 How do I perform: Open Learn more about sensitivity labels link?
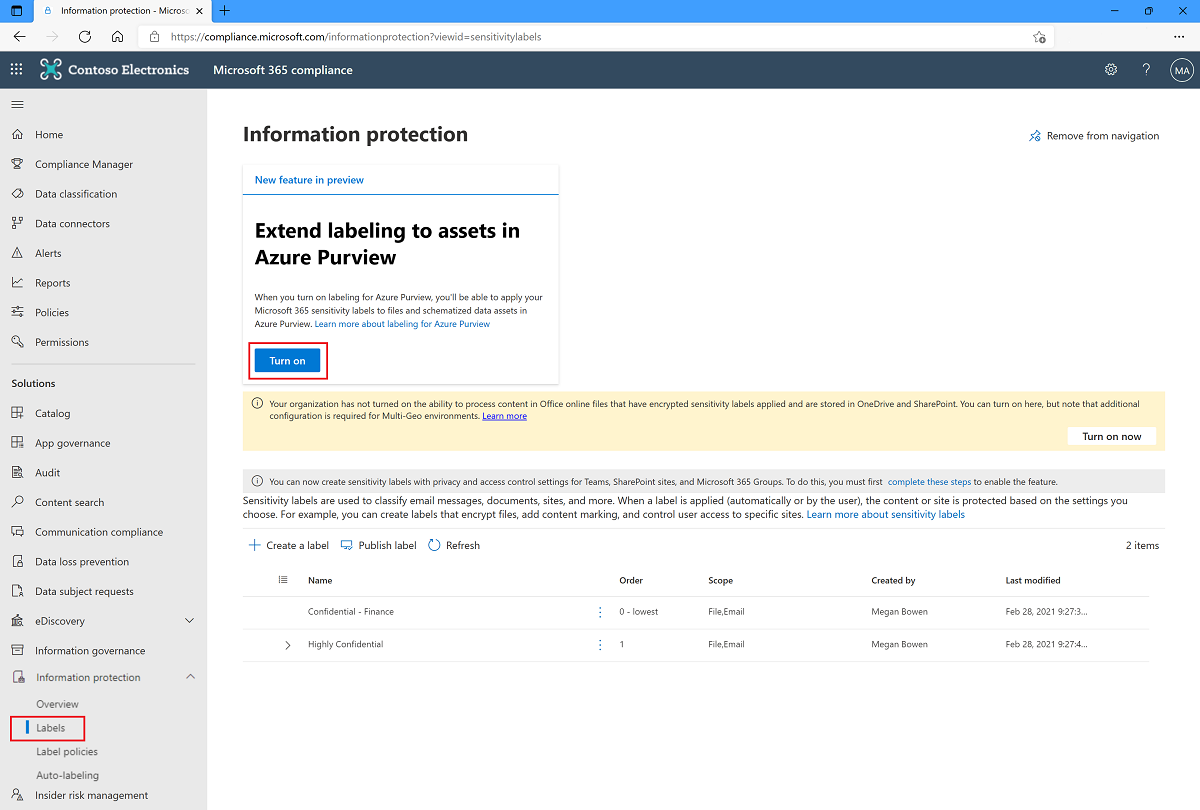(886, 514)
